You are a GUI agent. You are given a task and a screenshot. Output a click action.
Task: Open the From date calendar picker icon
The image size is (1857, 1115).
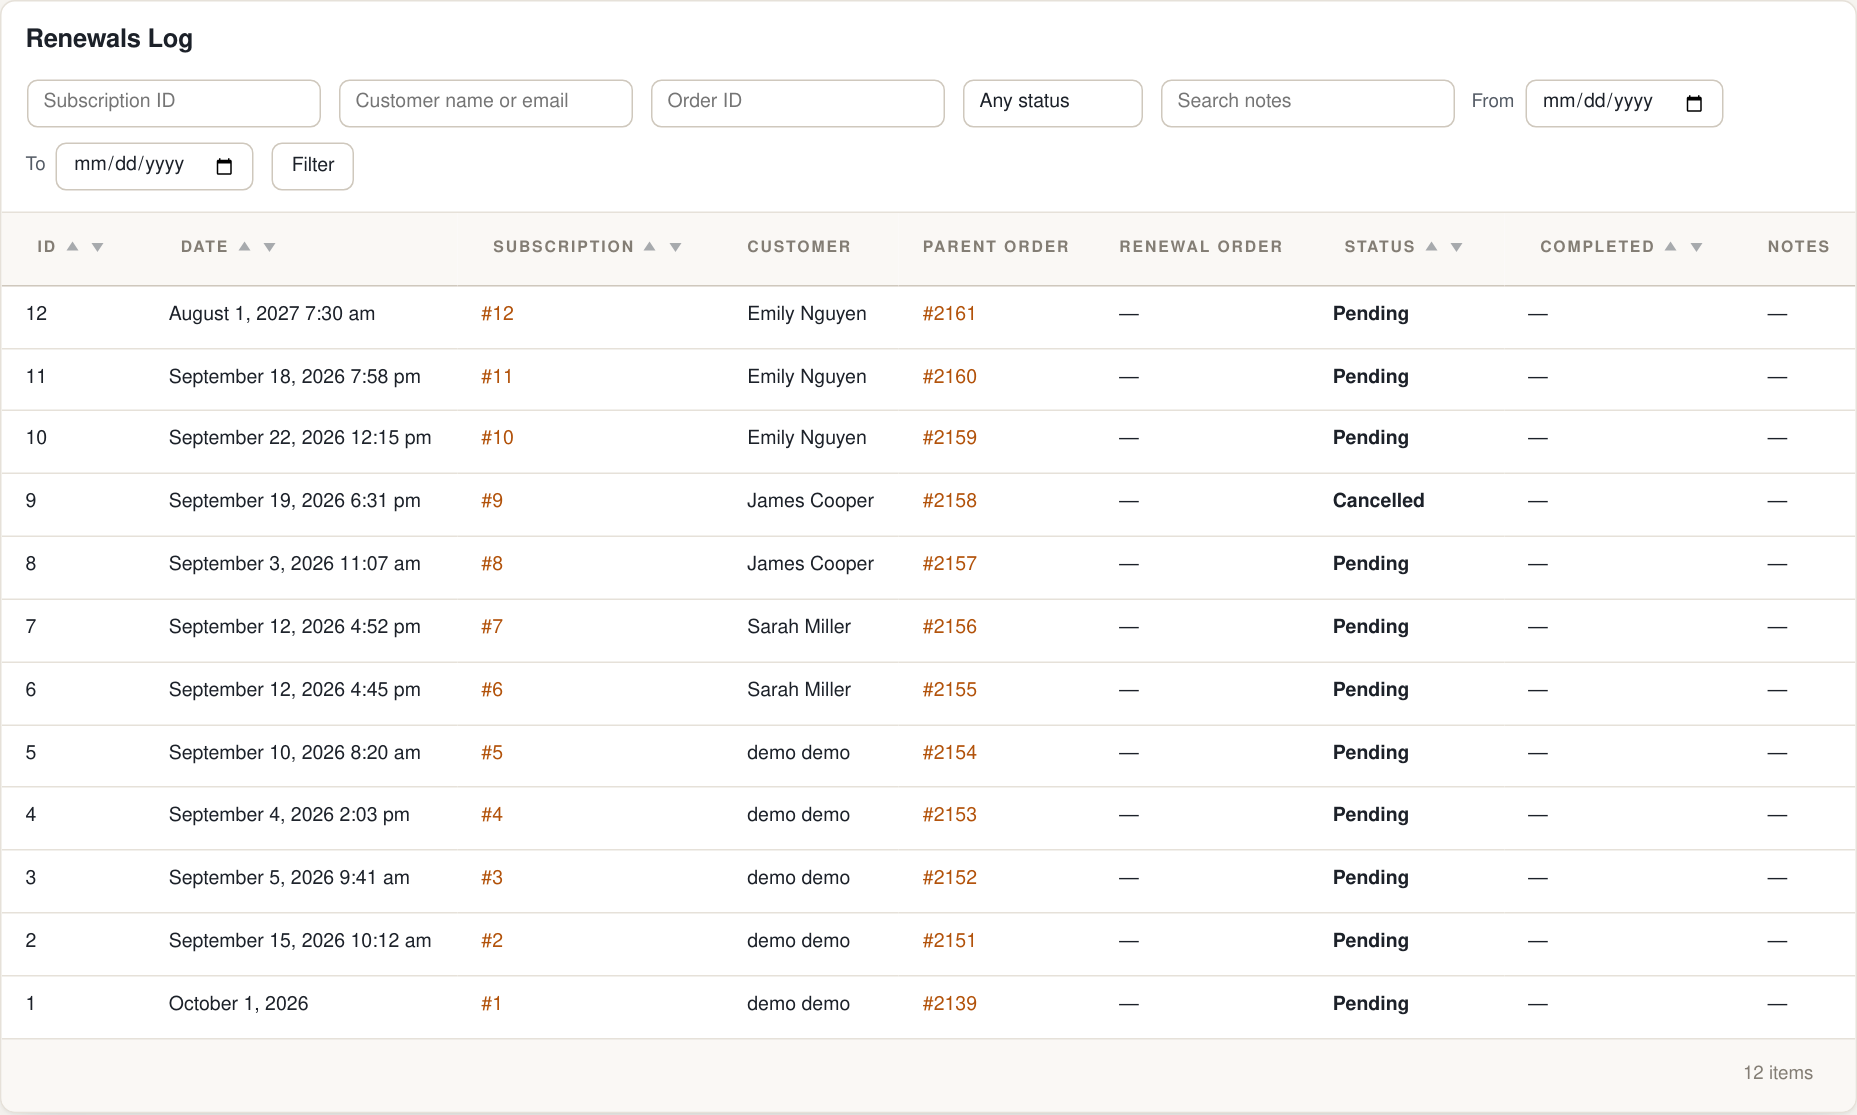1694,103
